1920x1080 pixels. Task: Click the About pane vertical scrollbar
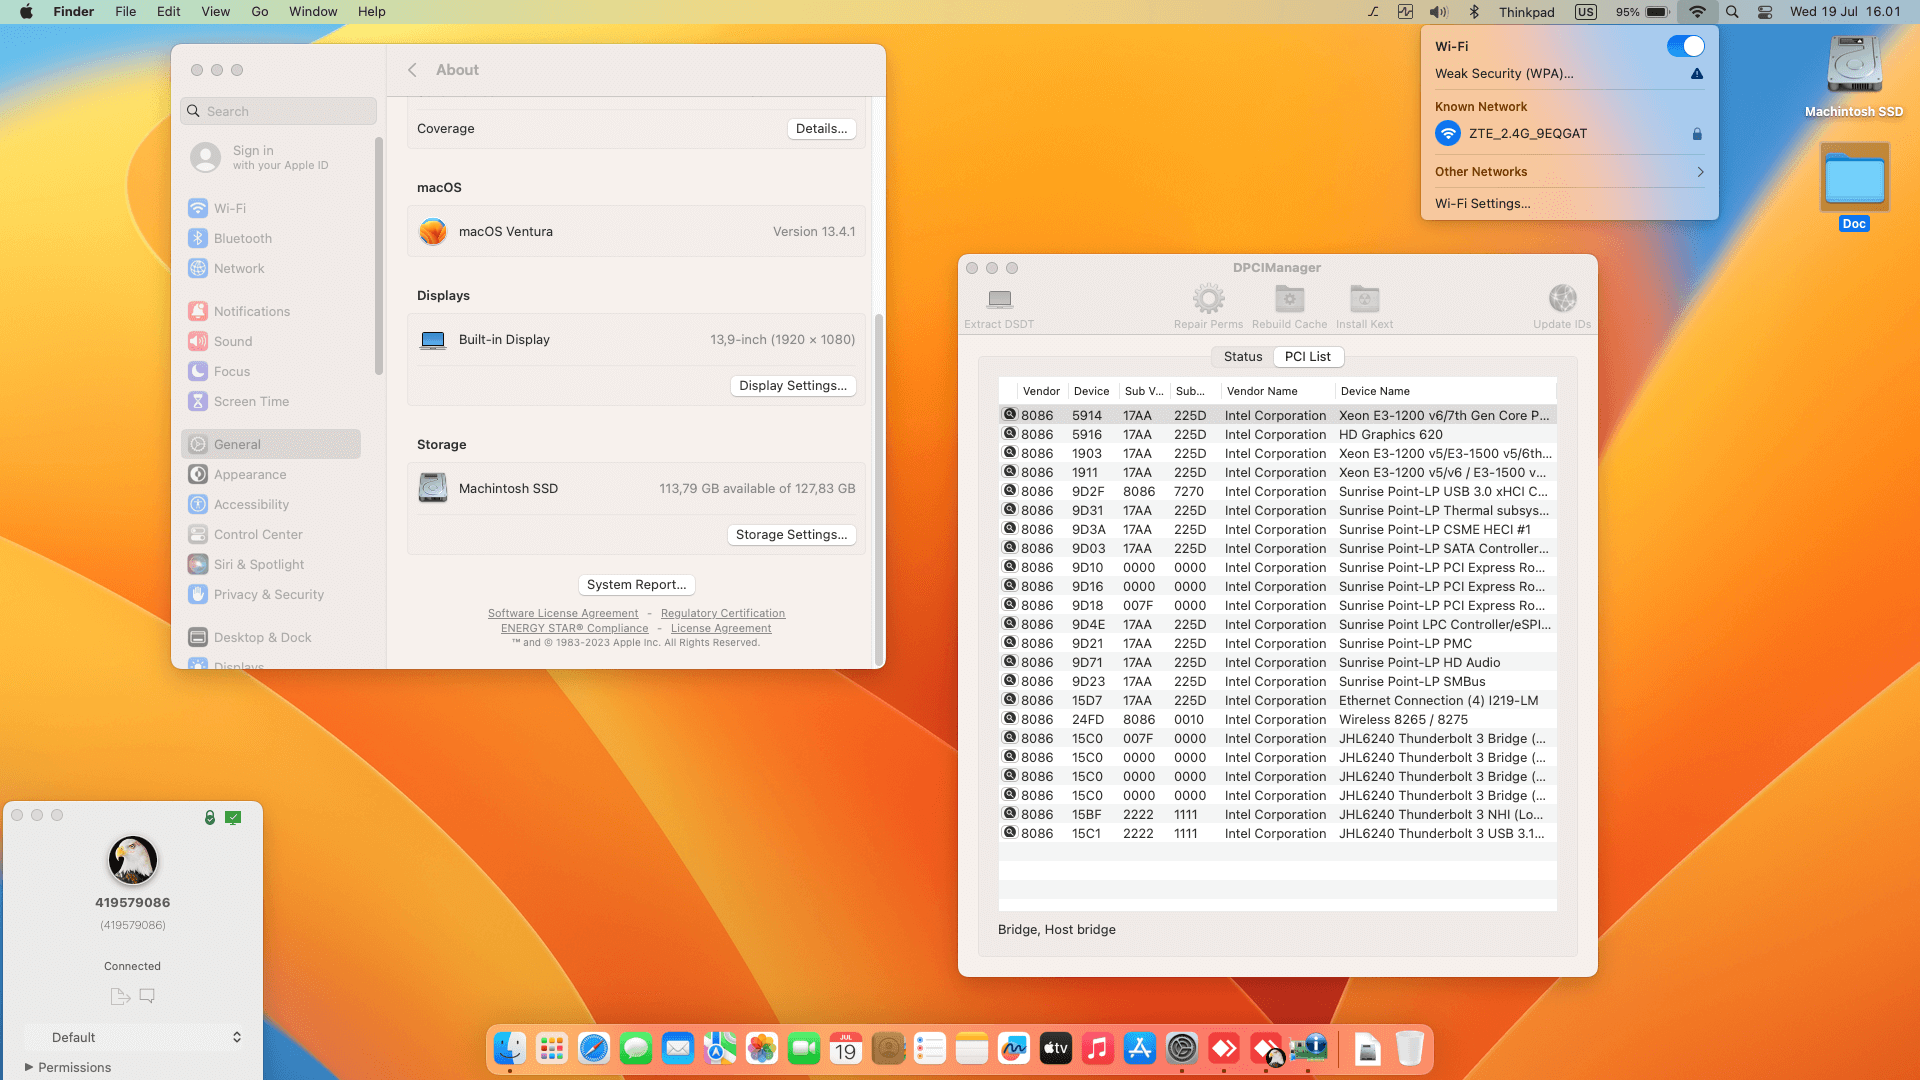coord(879,490)
